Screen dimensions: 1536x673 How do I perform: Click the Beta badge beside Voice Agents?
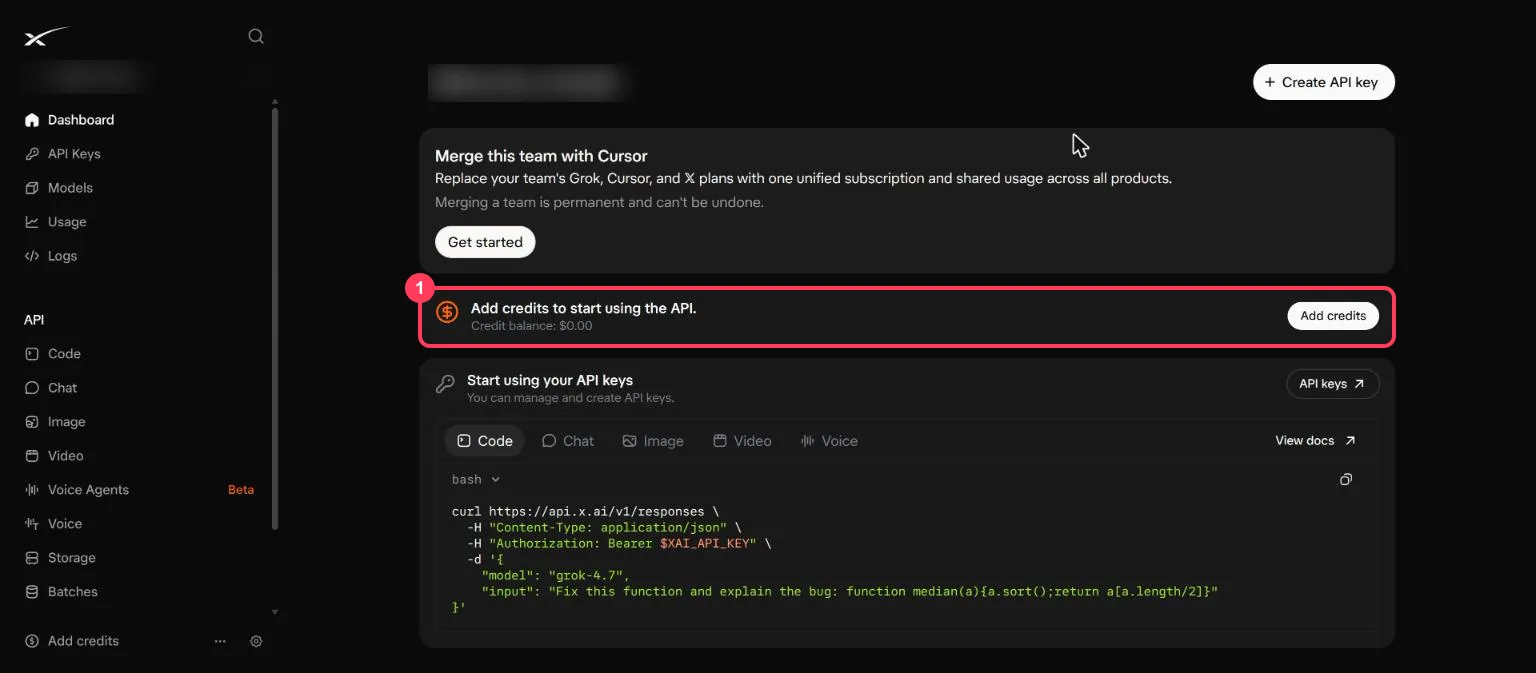(241, 490)
